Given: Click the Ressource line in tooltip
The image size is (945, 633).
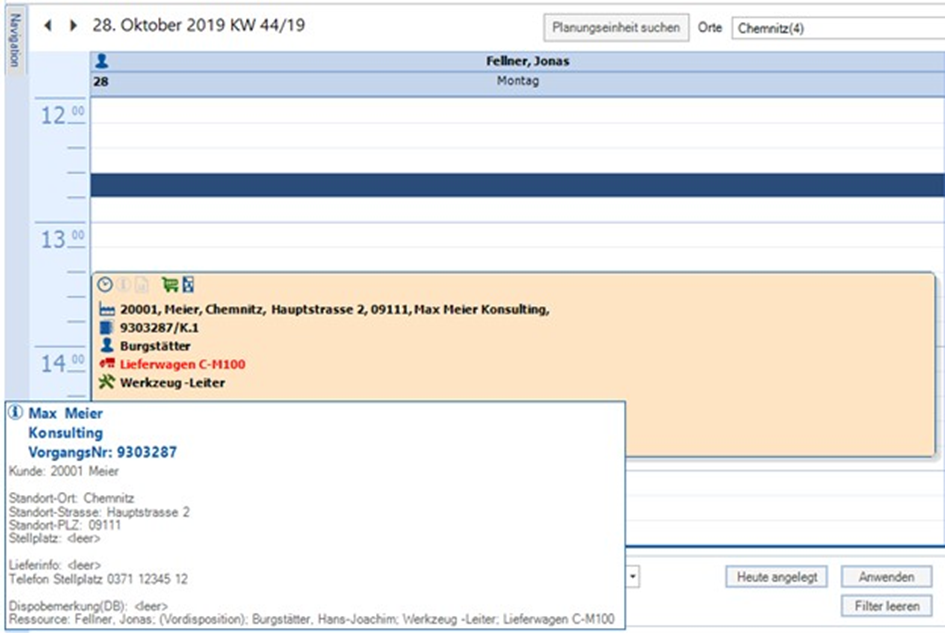Looking at the screenshot, I should coord(312,619).
